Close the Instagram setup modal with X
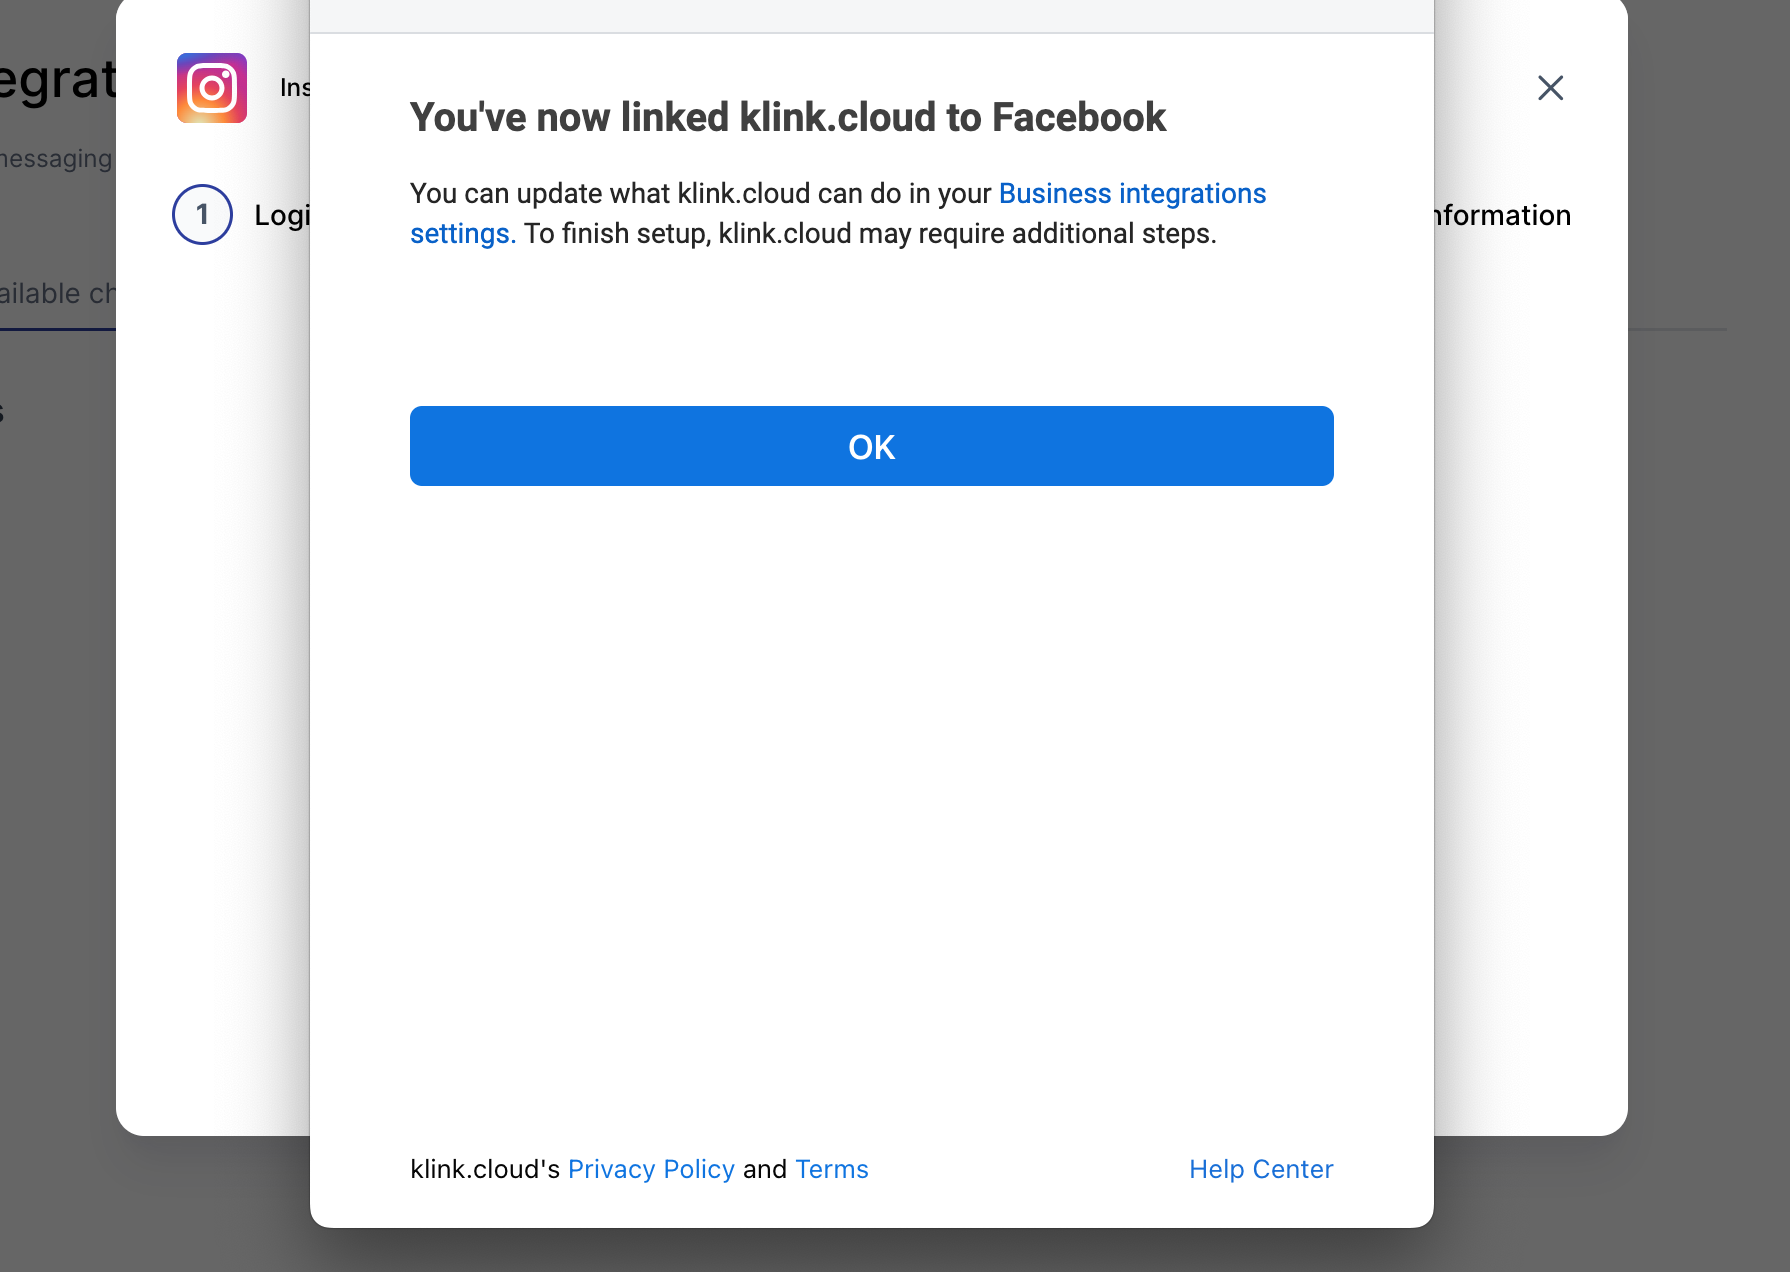 pyautogui.click(x=1550, y=88)
